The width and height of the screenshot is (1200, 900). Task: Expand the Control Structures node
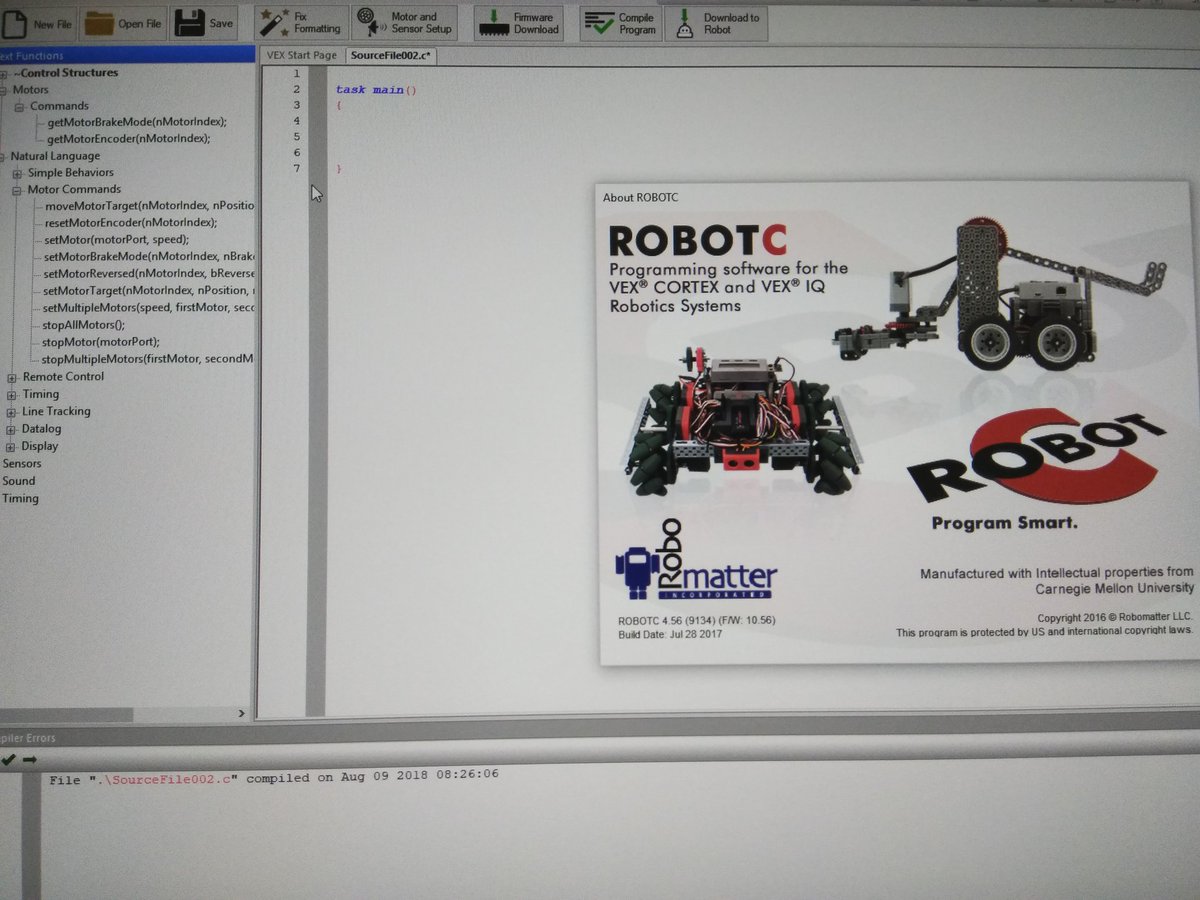4,73
